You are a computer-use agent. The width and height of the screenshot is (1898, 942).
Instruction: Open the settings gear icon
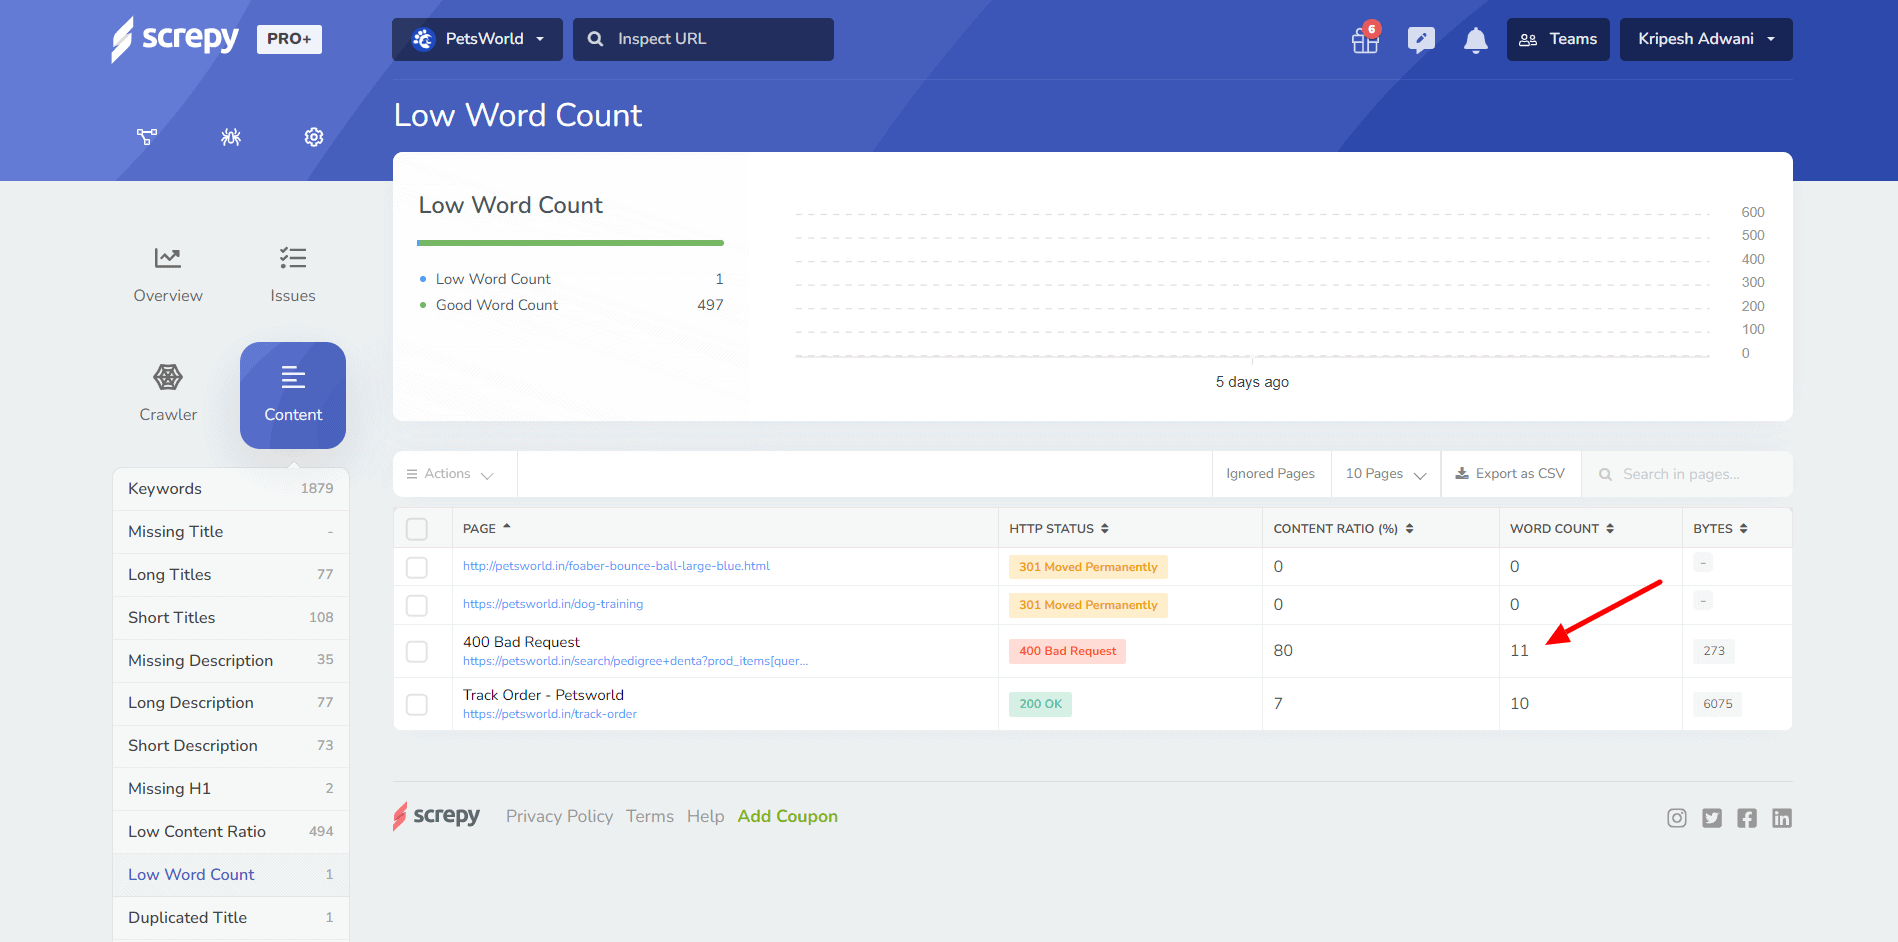tap(314, 137)
